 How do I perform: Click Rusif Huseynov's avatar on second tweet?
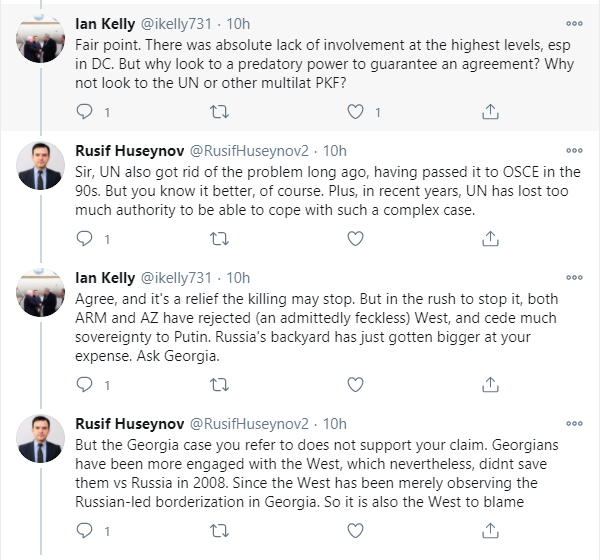click(42, 165)
